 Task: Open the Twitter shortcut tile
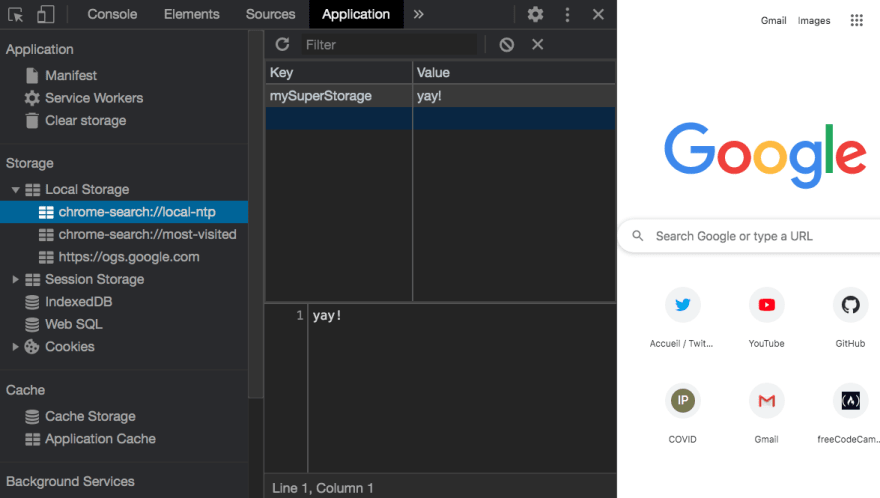682,317
